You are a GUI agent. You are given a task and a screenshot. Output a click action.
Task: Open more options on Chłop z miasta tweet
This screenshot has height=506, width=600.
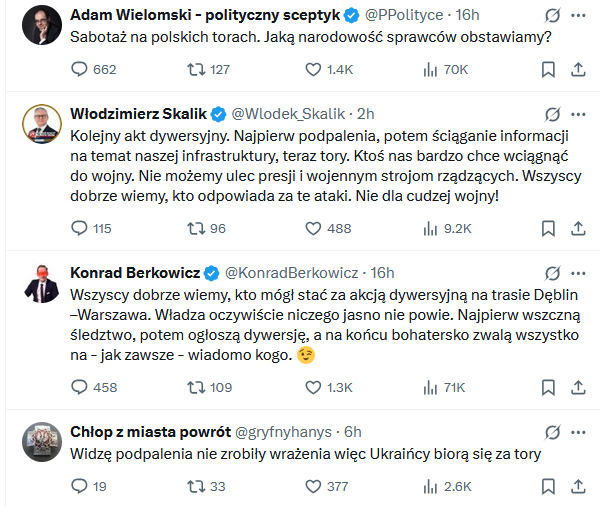(578, 431)
